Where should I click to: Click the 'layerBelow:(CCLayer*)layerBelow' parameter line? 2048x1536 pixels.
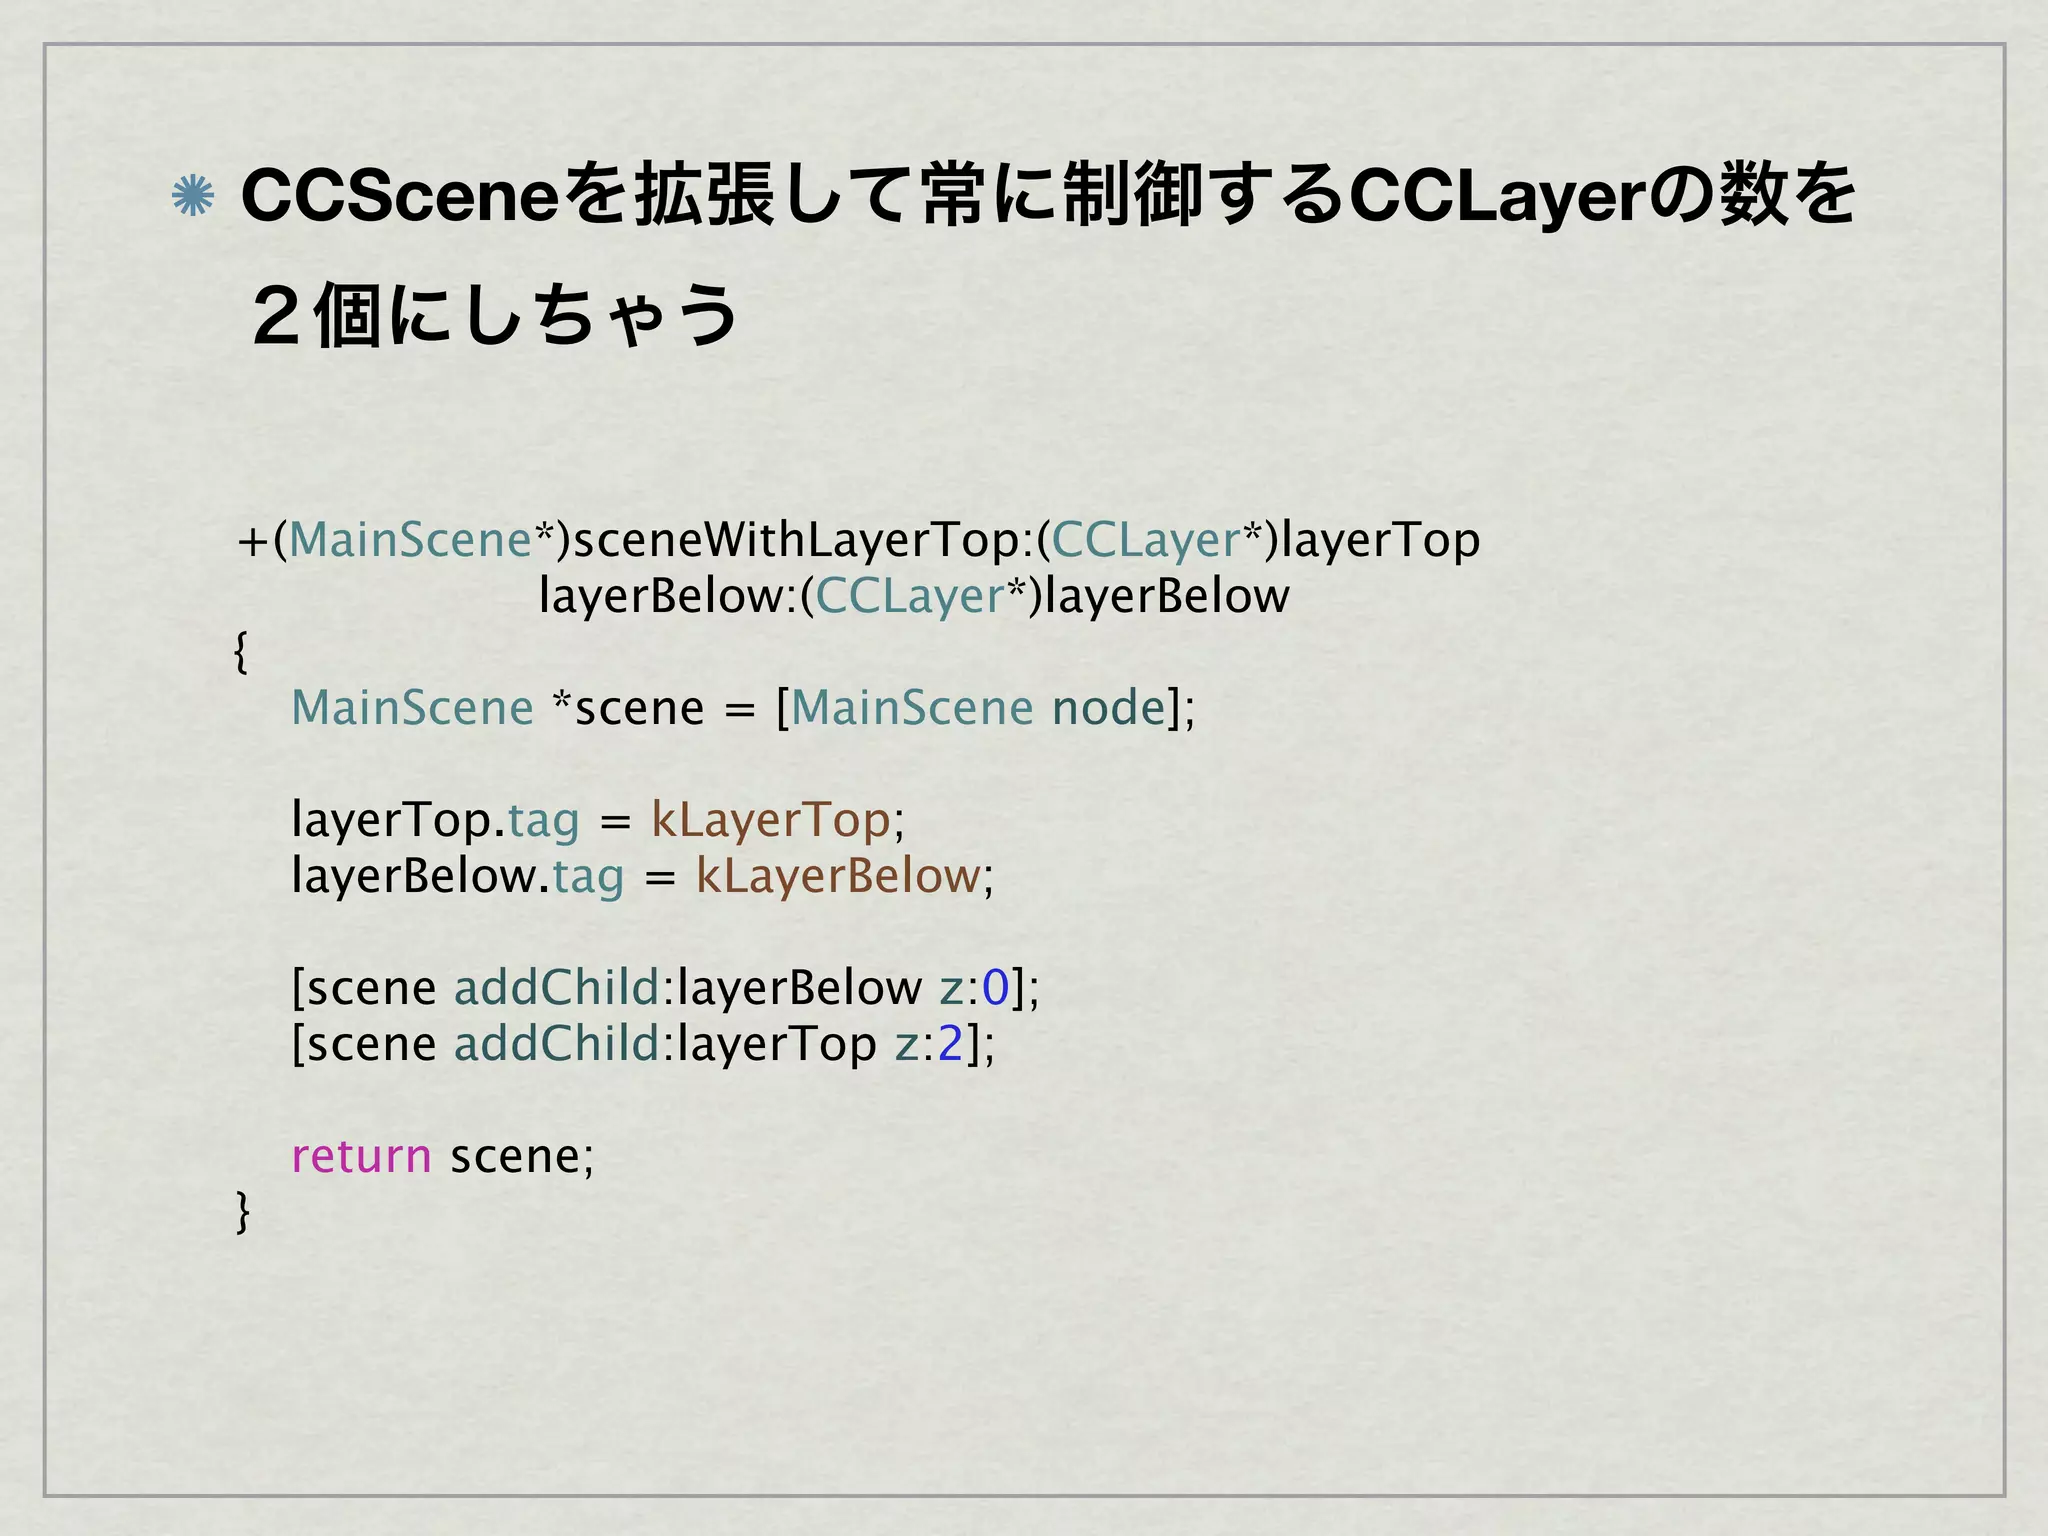tap(914, 597)
